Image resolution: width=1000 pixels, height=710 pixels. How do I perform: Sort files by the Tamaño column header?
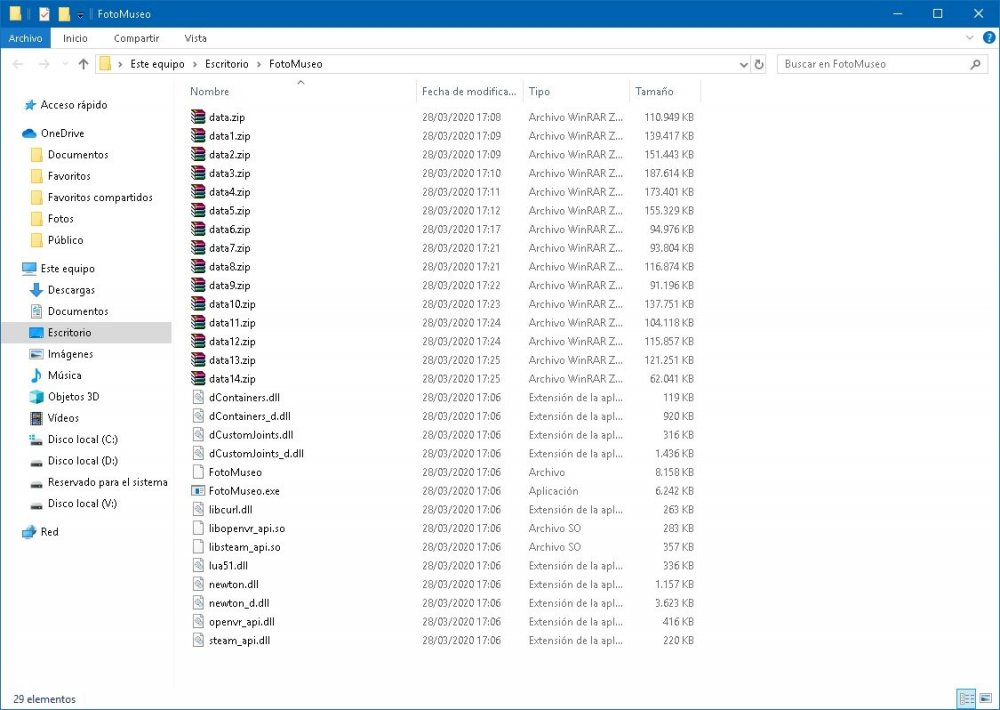click(x=654, y=91)
